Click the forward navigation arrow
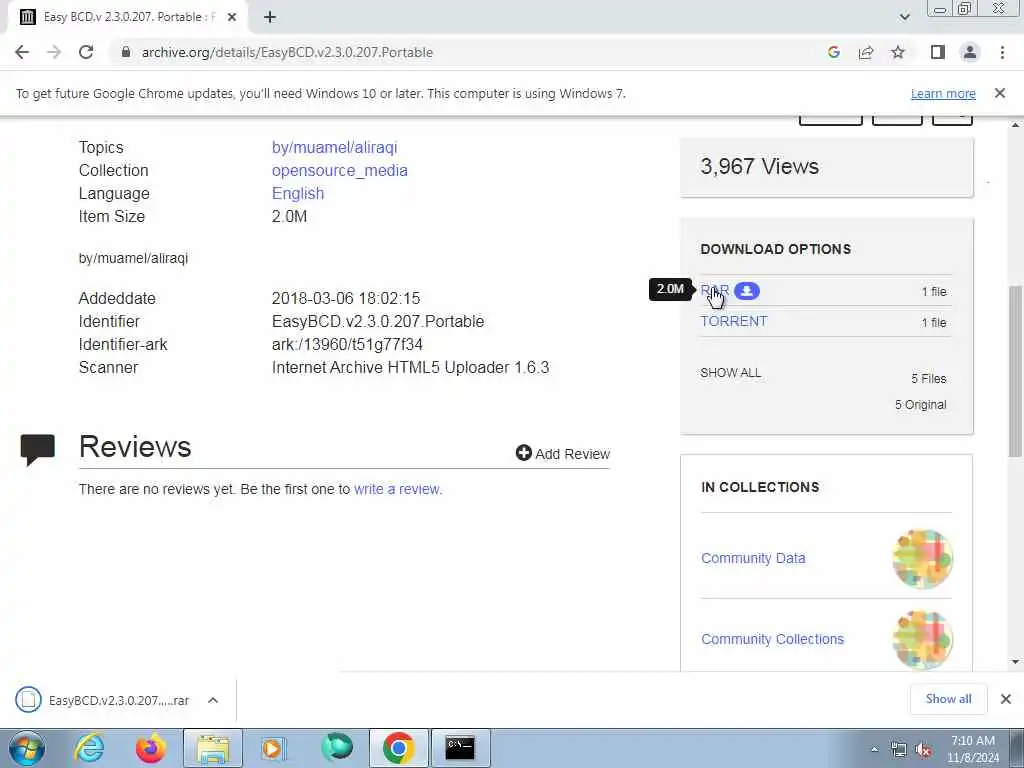This screenshot has height=768, width=1024. pos(54,52)
